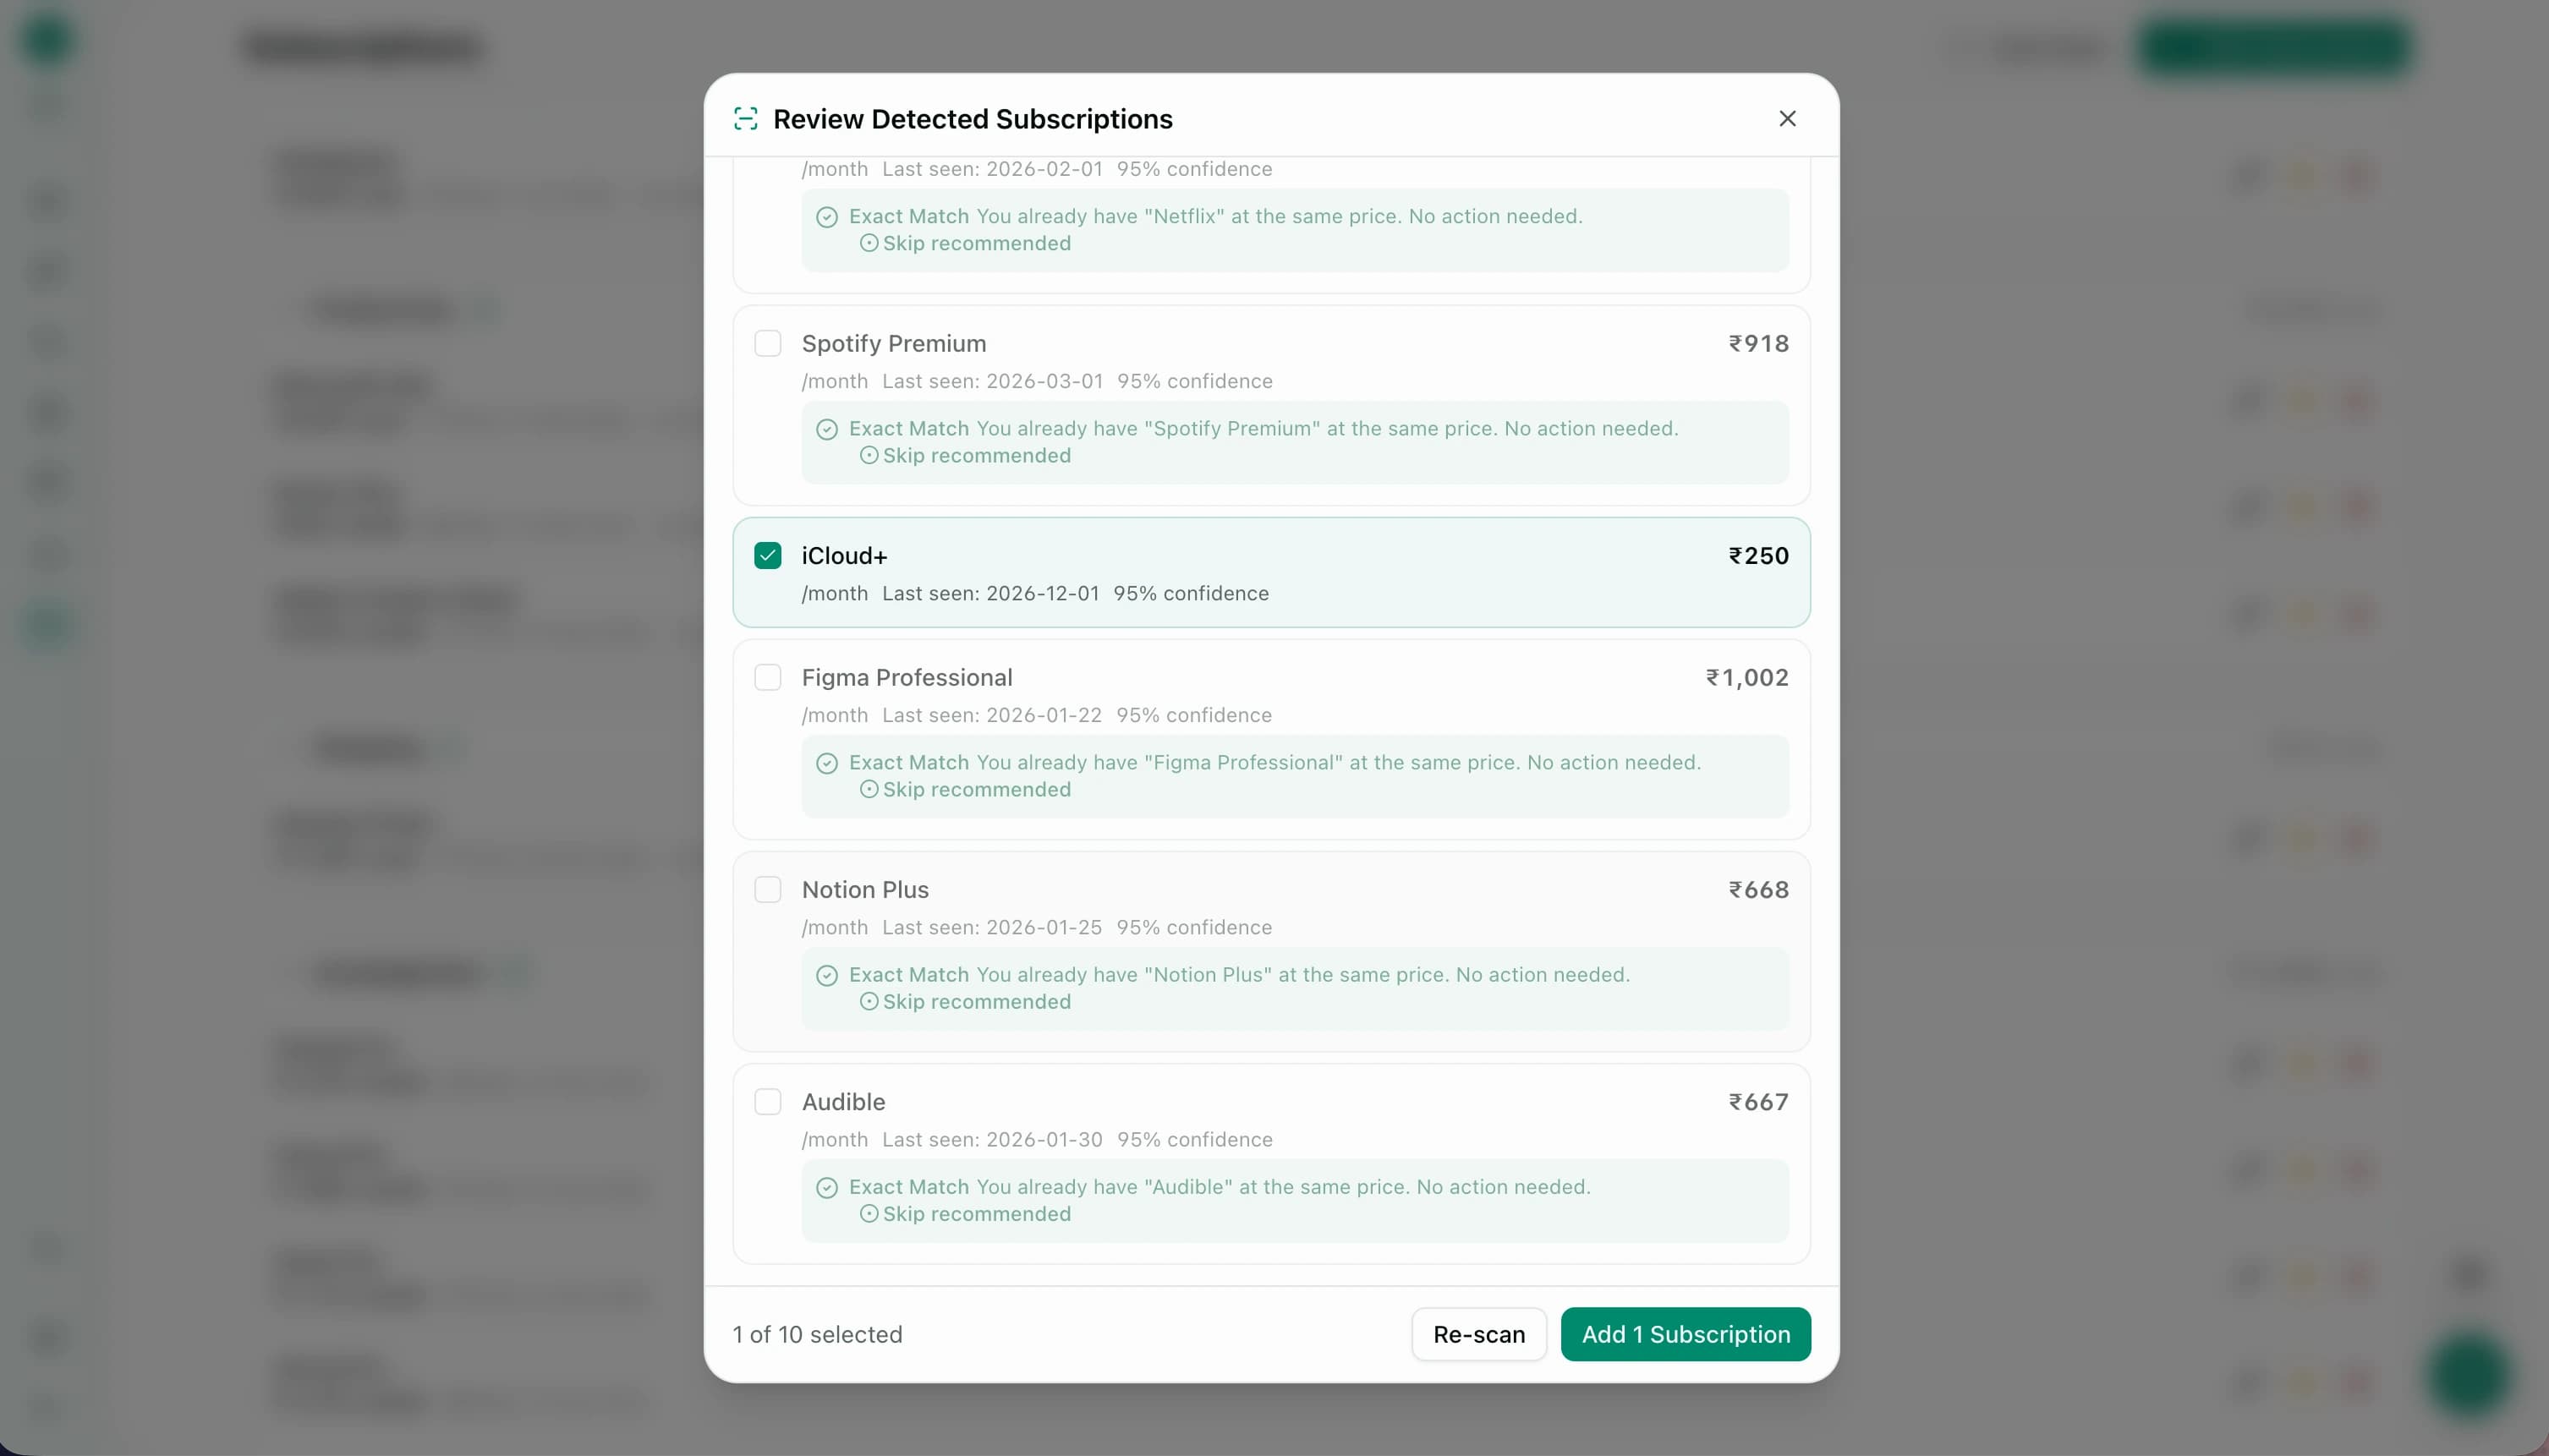Click the check-circle icon on Spotify exact match
The width and height of the screenshot is (2549, 1456).
828,428
